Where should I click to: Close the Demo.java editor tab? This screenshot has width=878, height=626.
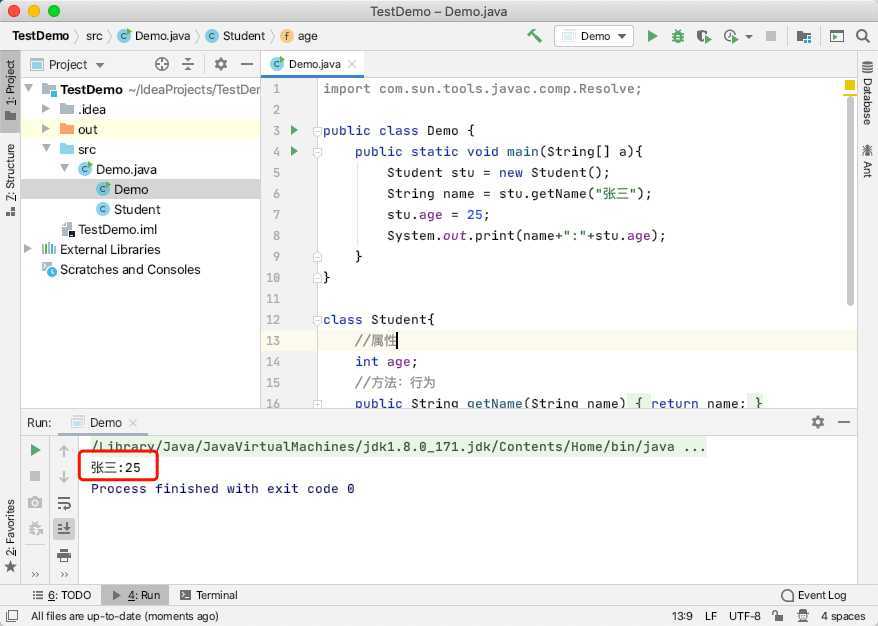352,64
